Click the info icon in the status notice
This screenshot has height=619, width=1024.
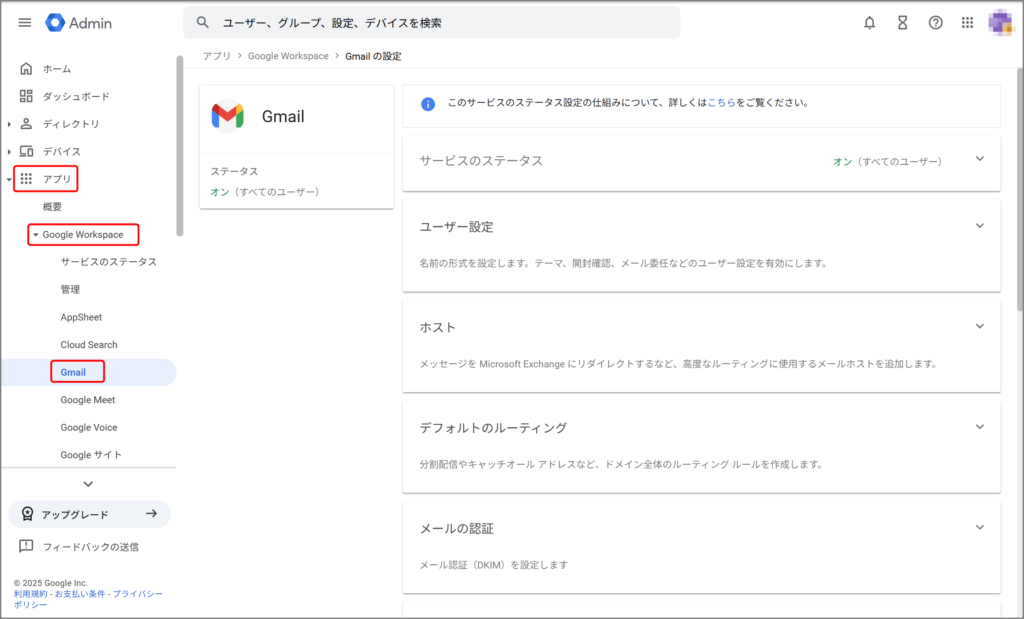point(428,103)
